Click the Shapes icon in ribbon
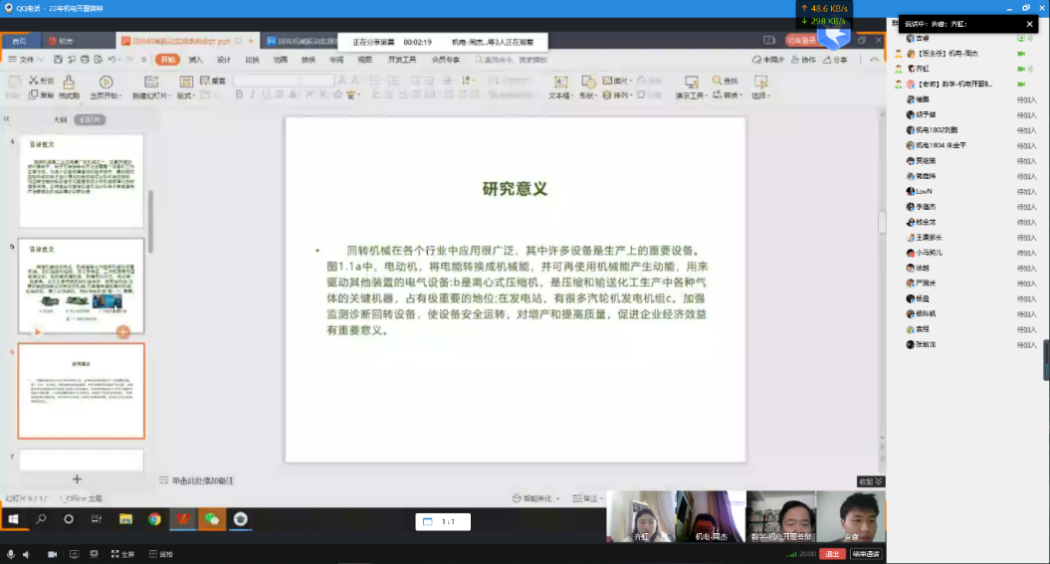Screen dimensions: 1050x564 pyautogui.click(x=588, y=82)
